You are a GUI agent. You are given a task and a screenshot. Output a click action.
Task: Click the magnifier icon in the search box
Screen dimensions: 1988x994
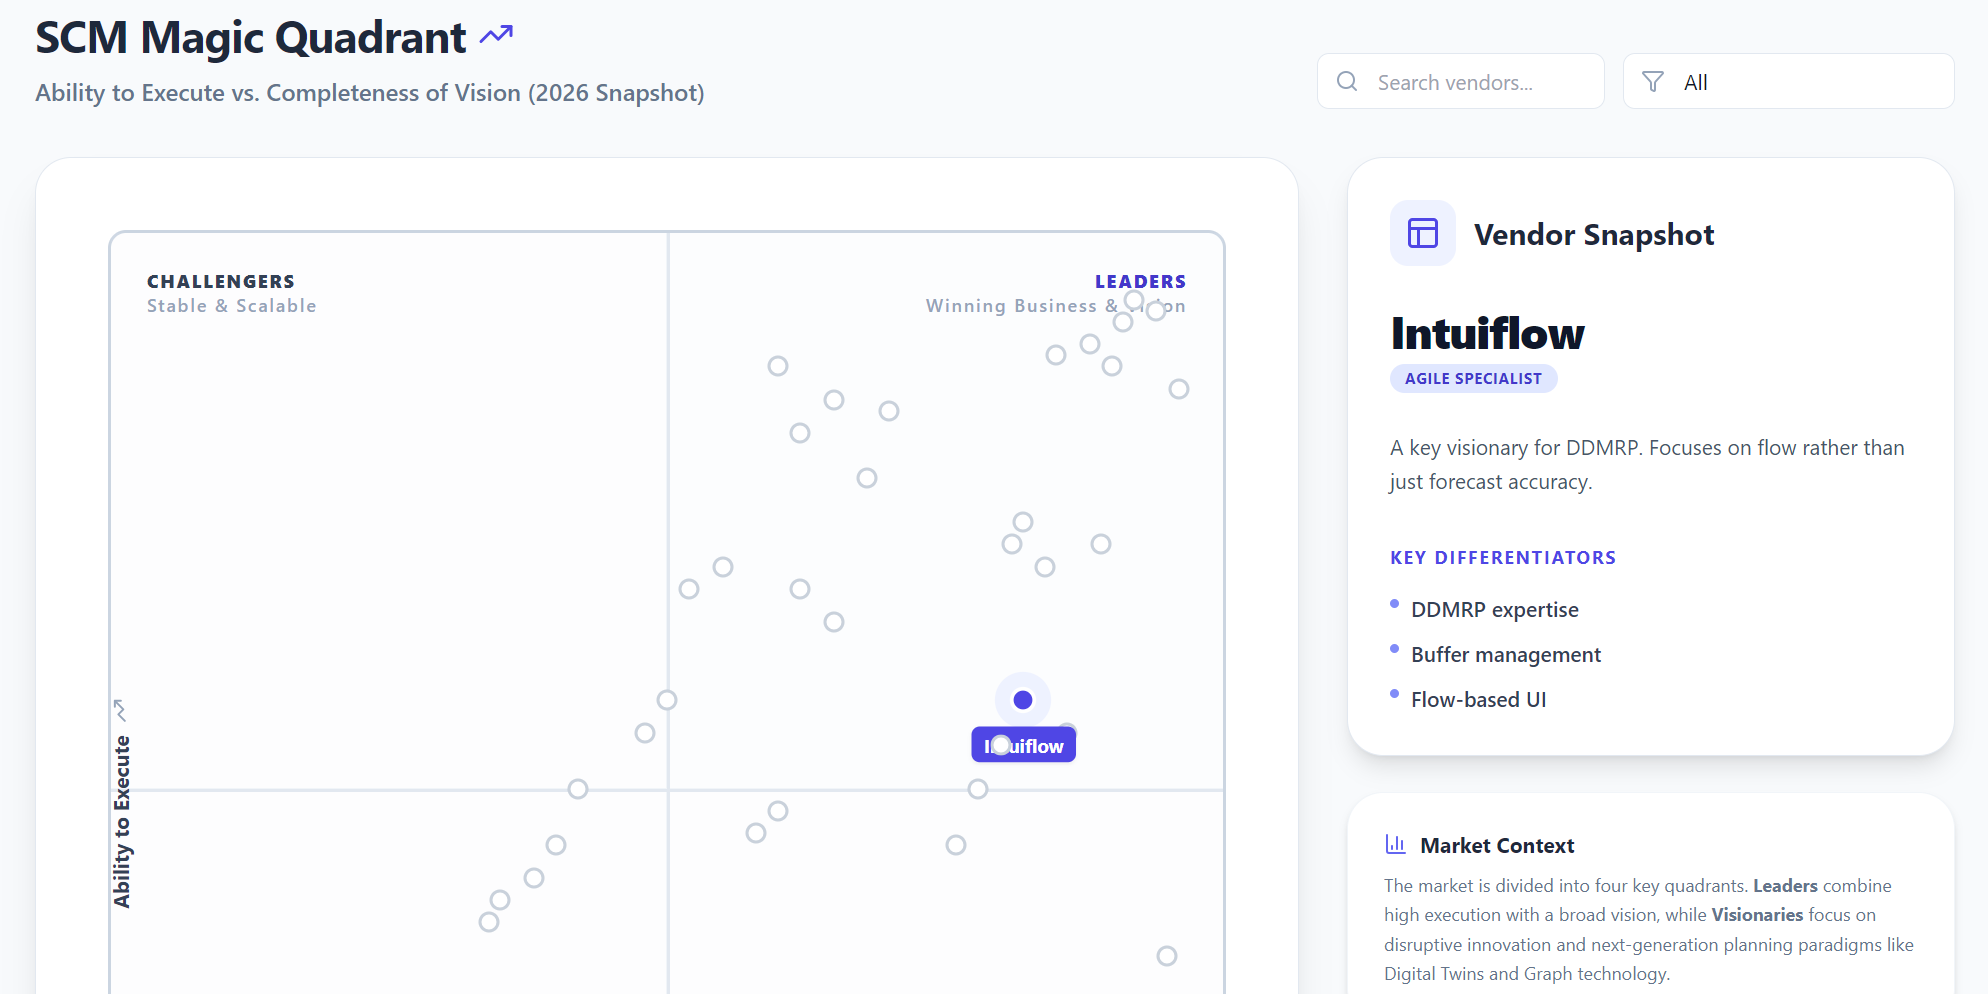1347,82
